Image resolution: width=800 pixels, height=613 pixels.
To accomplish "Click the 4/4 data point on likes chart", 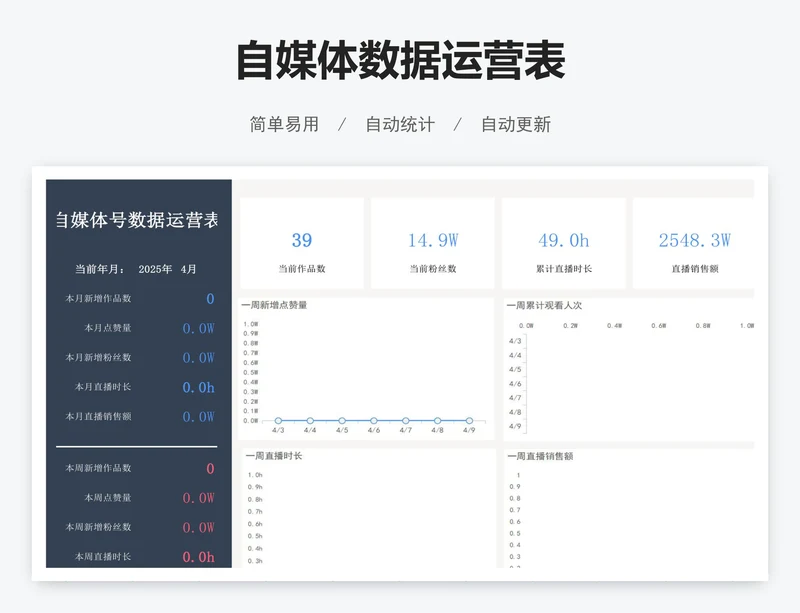I will point(310,421).
